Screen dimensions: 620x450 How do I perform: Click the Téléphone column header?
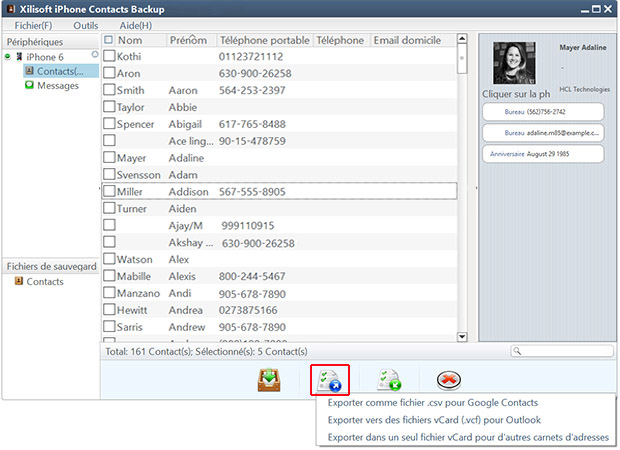(340, 40)
